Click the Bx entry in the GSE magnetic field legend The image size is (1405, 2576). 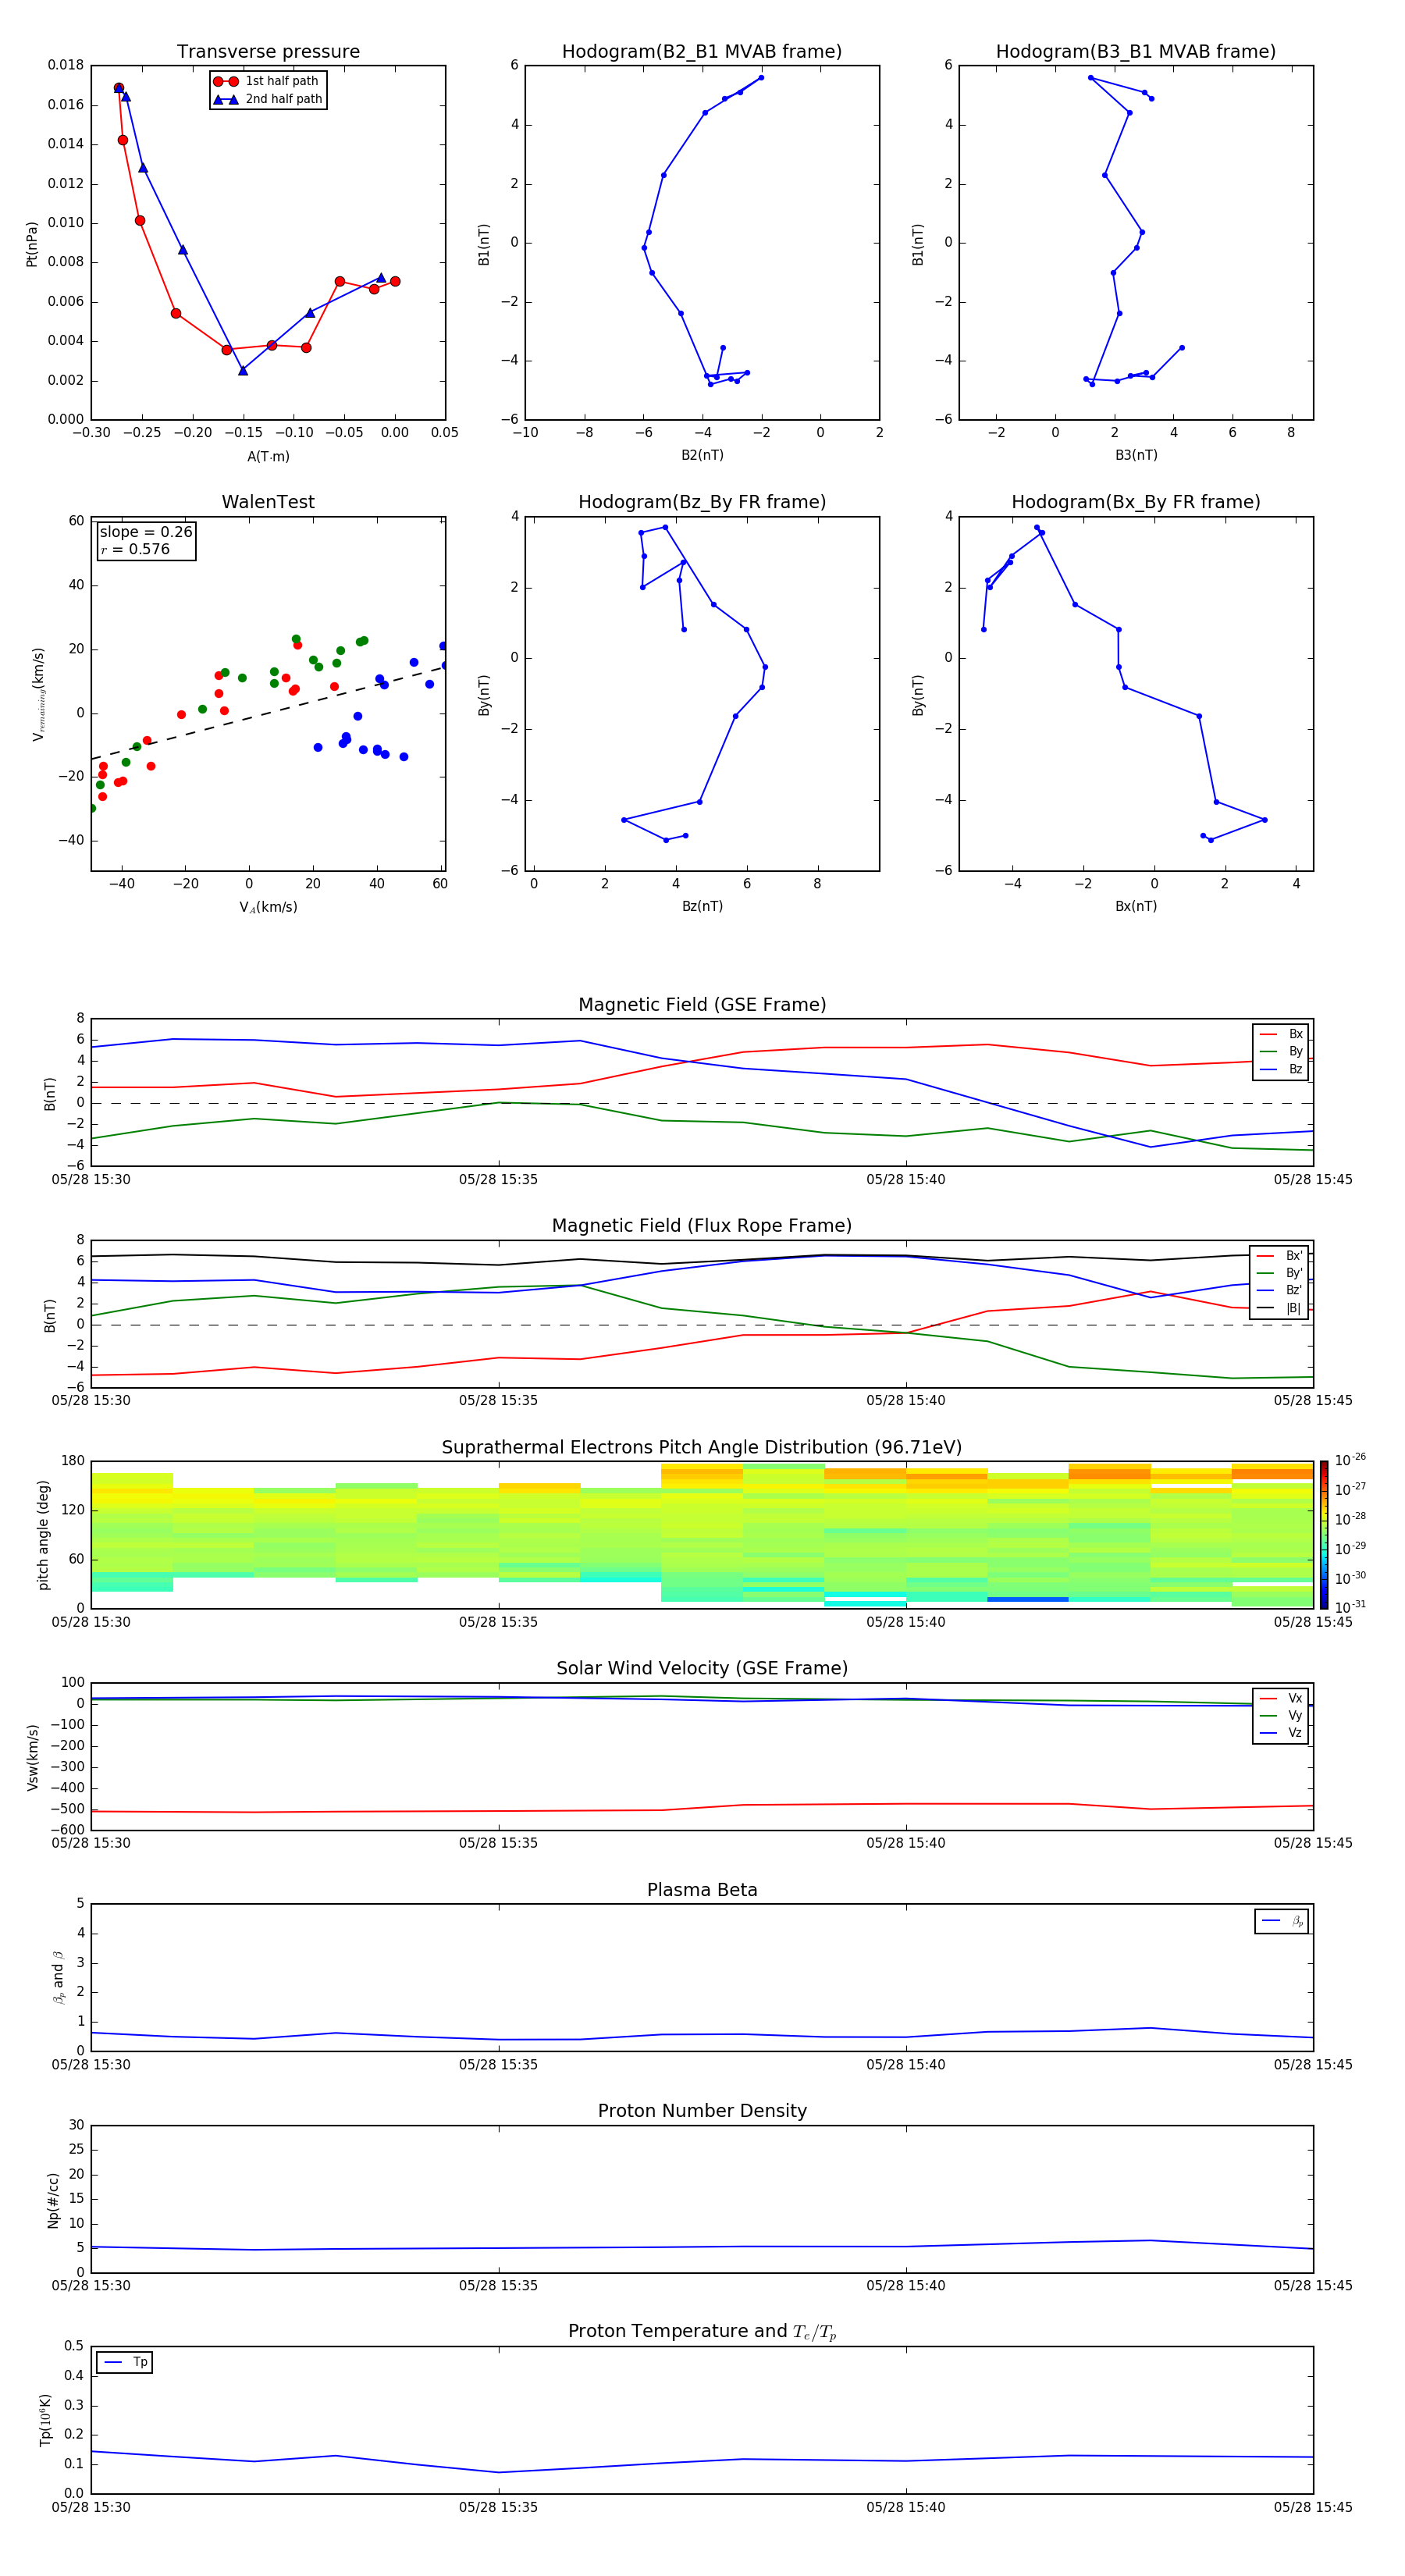1281,1035
